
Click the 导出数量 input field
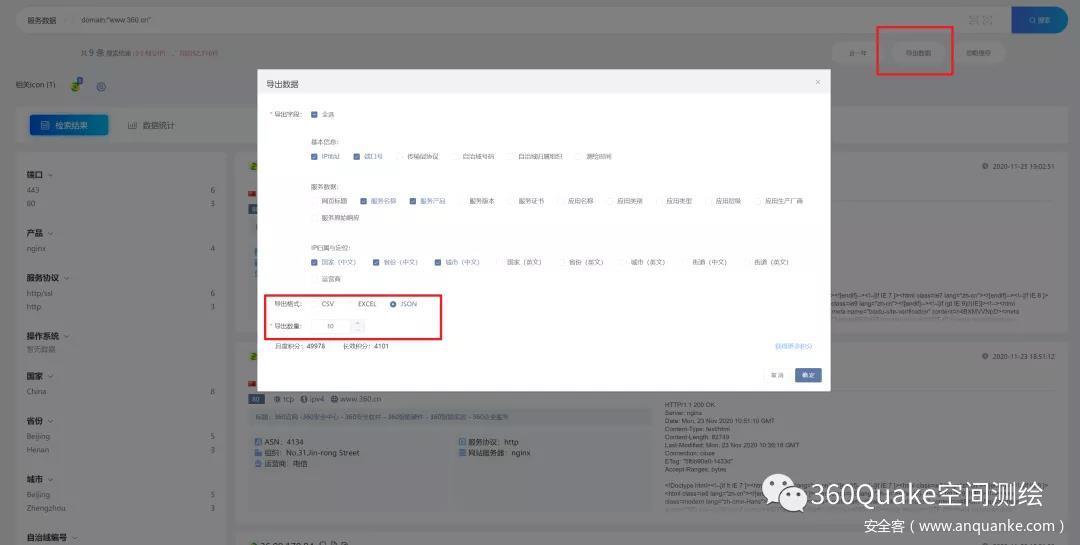click(331, 326)
